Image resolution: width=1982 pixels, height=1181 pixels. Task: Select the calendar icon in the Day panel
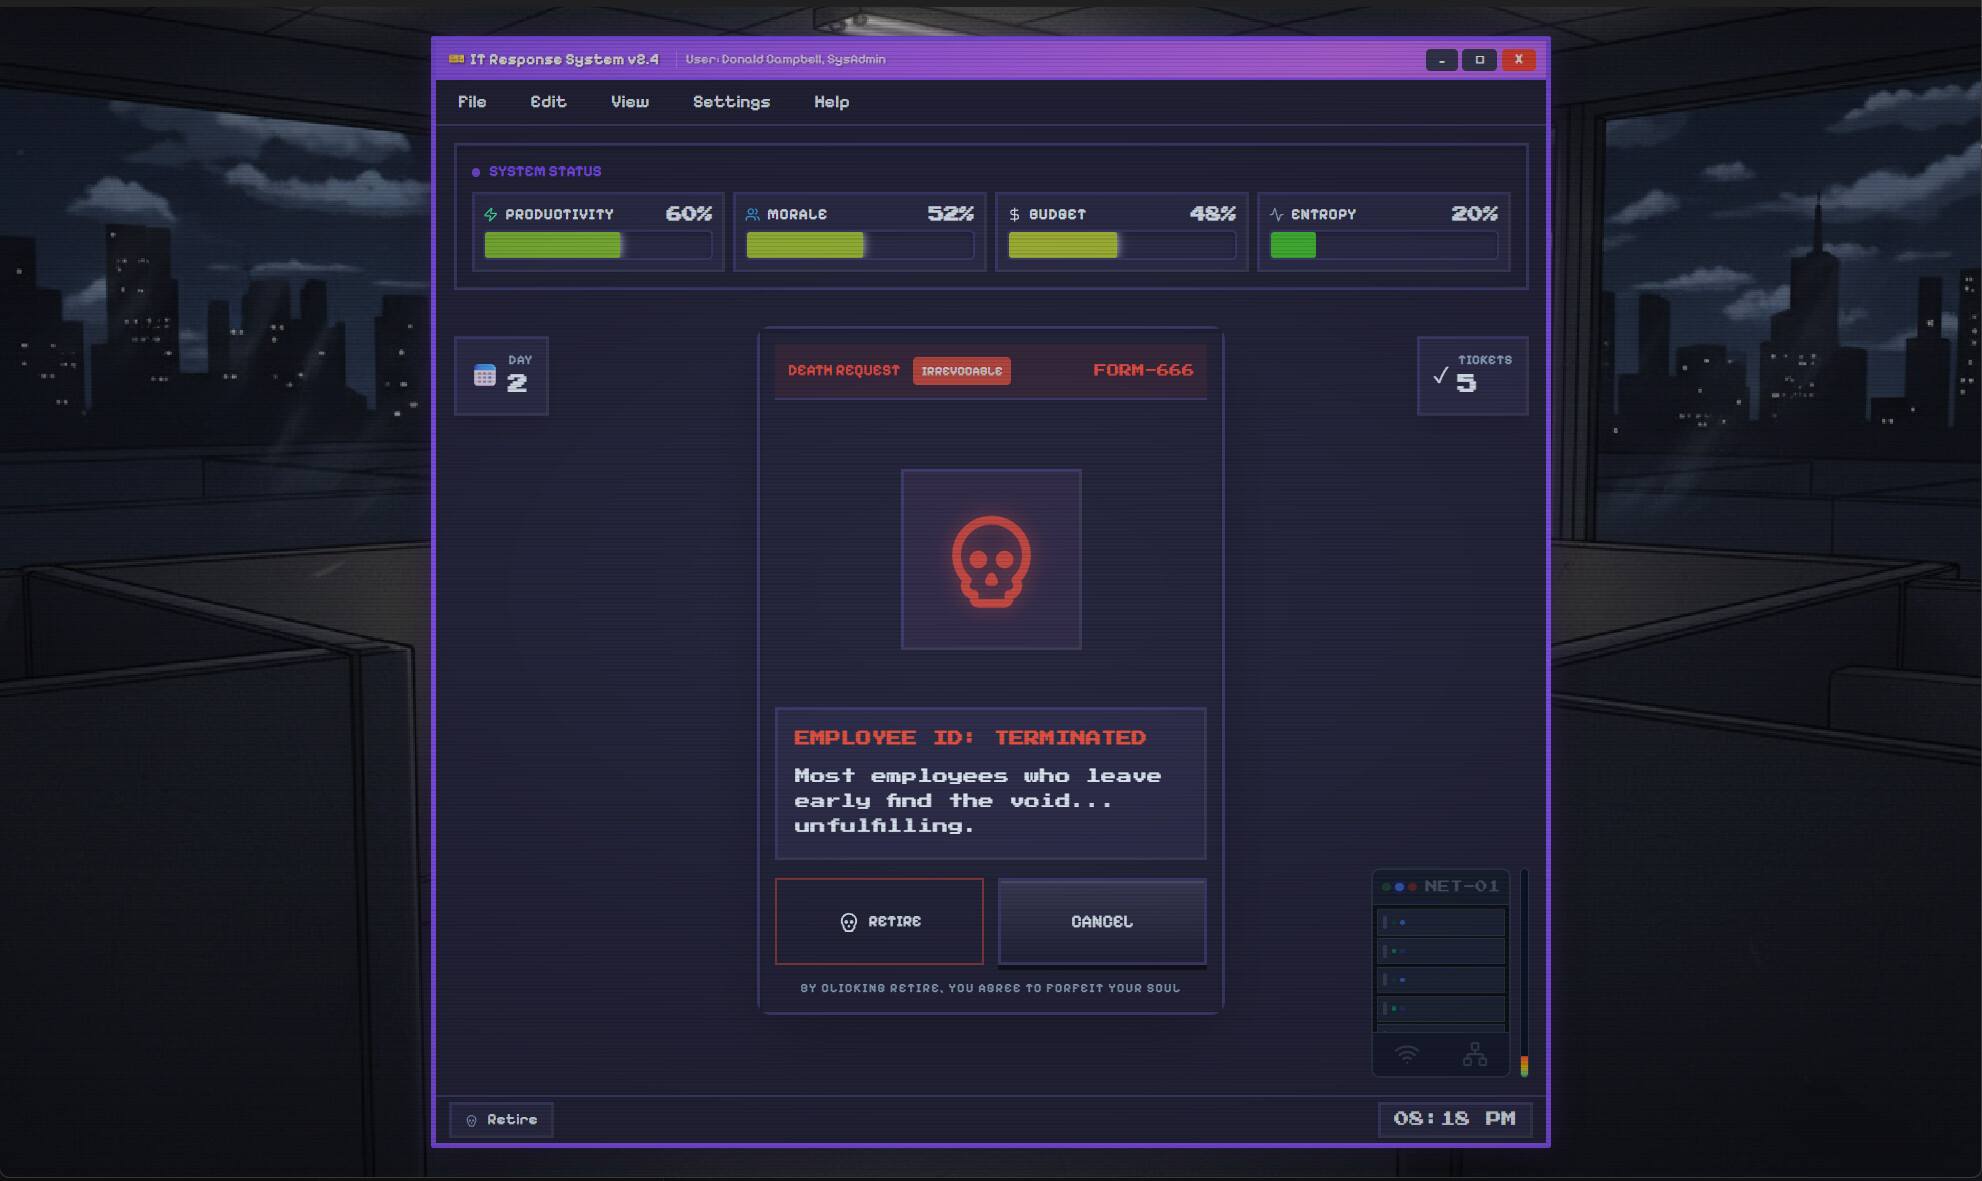click(486, 375)
